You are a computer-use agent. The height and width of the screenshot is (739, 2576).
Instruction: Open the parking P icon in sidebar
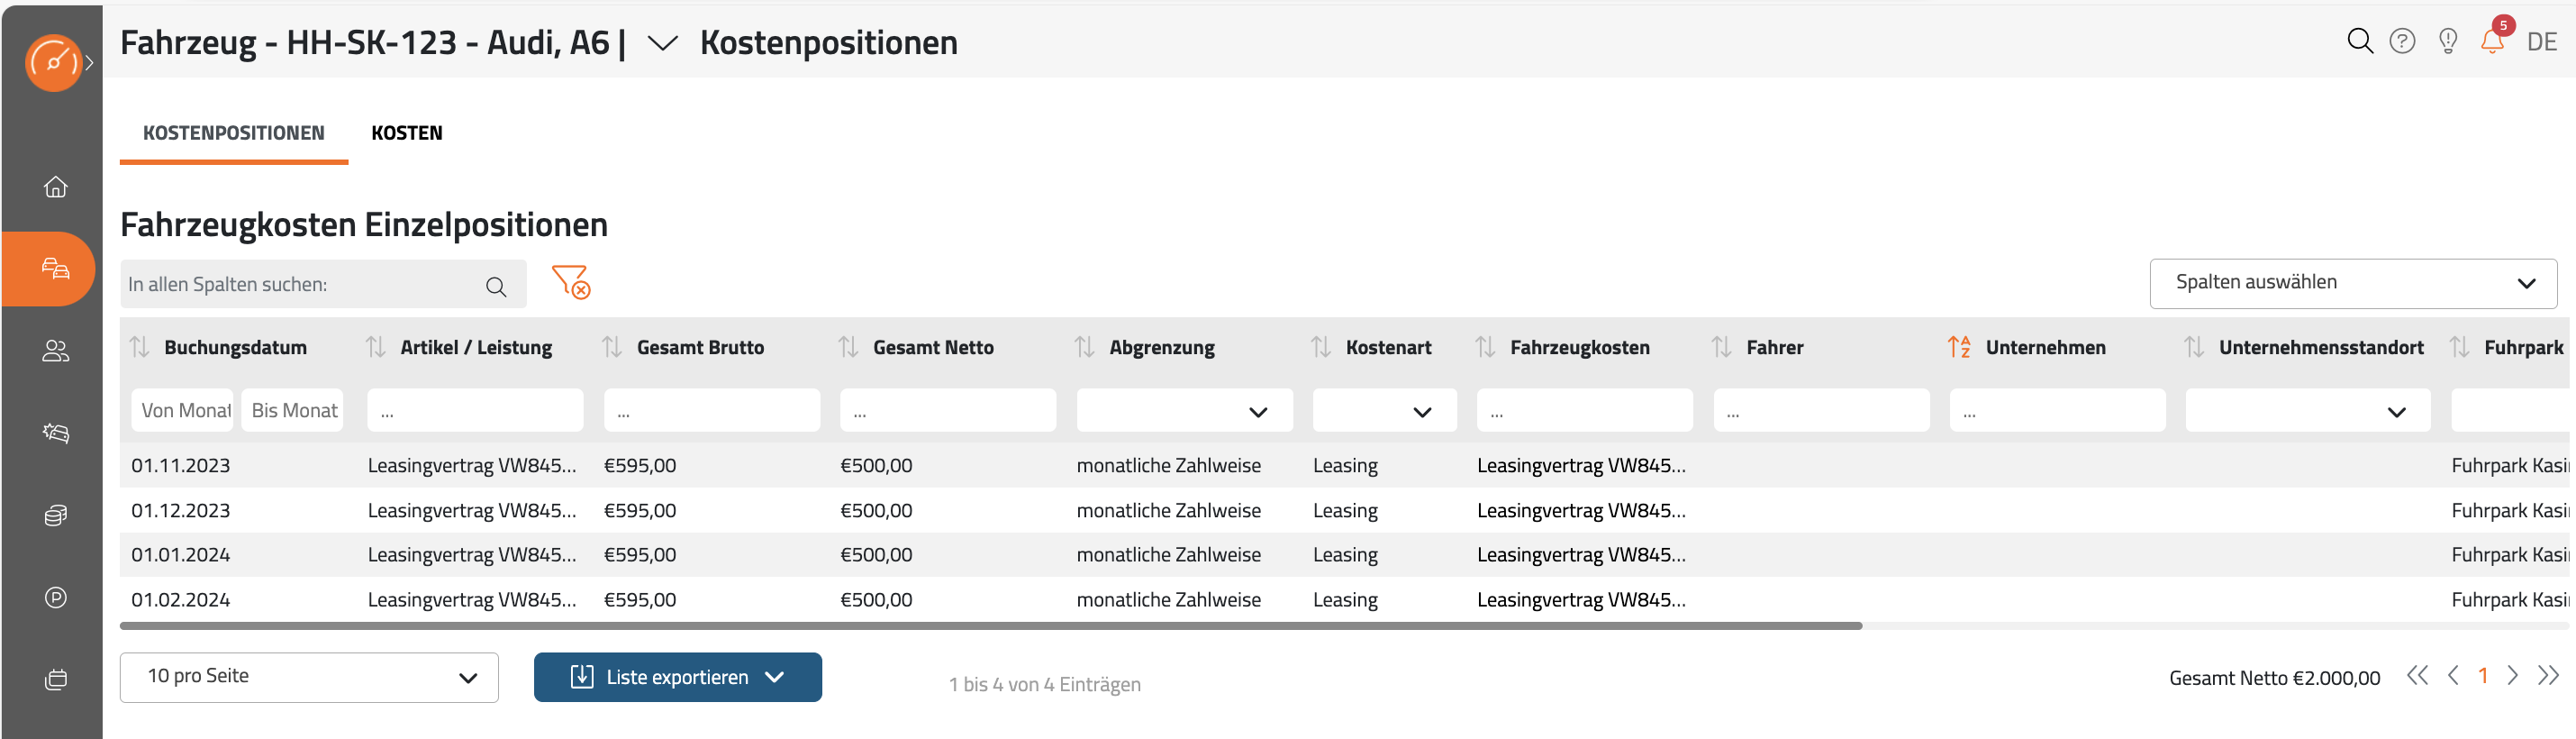click(x=56, y=597)
